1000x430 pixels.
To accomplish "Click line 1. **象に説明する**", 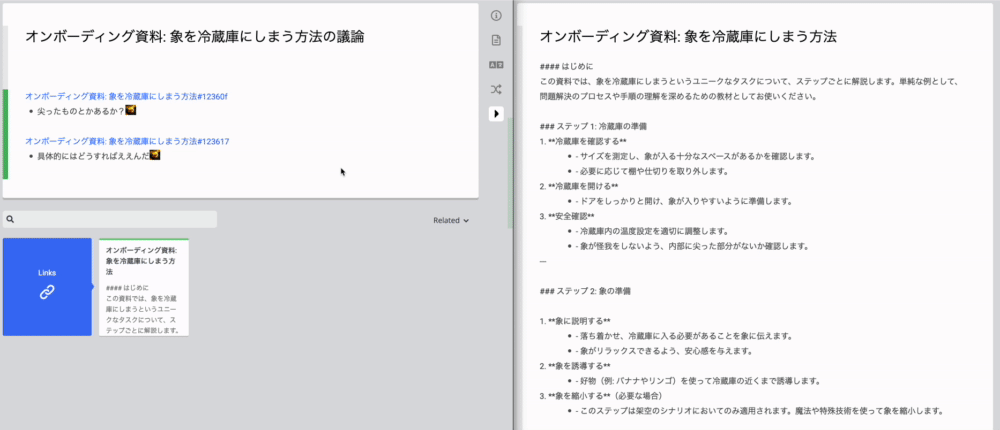I will [575, 321].
